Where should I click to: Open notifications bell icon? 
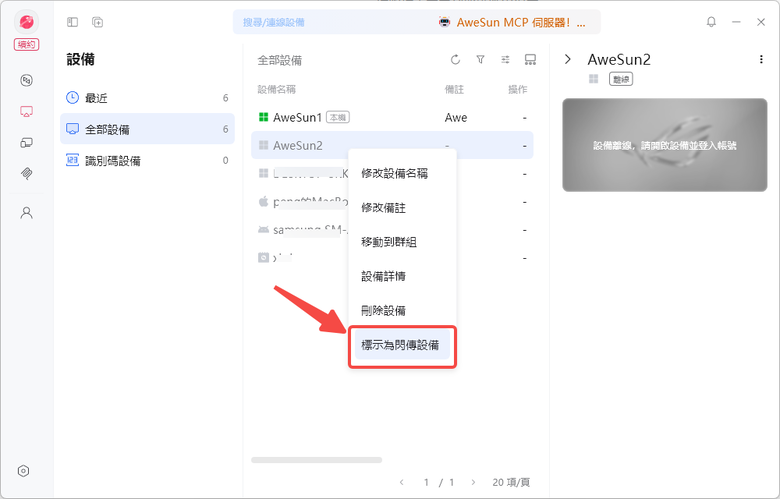[x=711, y=22]
